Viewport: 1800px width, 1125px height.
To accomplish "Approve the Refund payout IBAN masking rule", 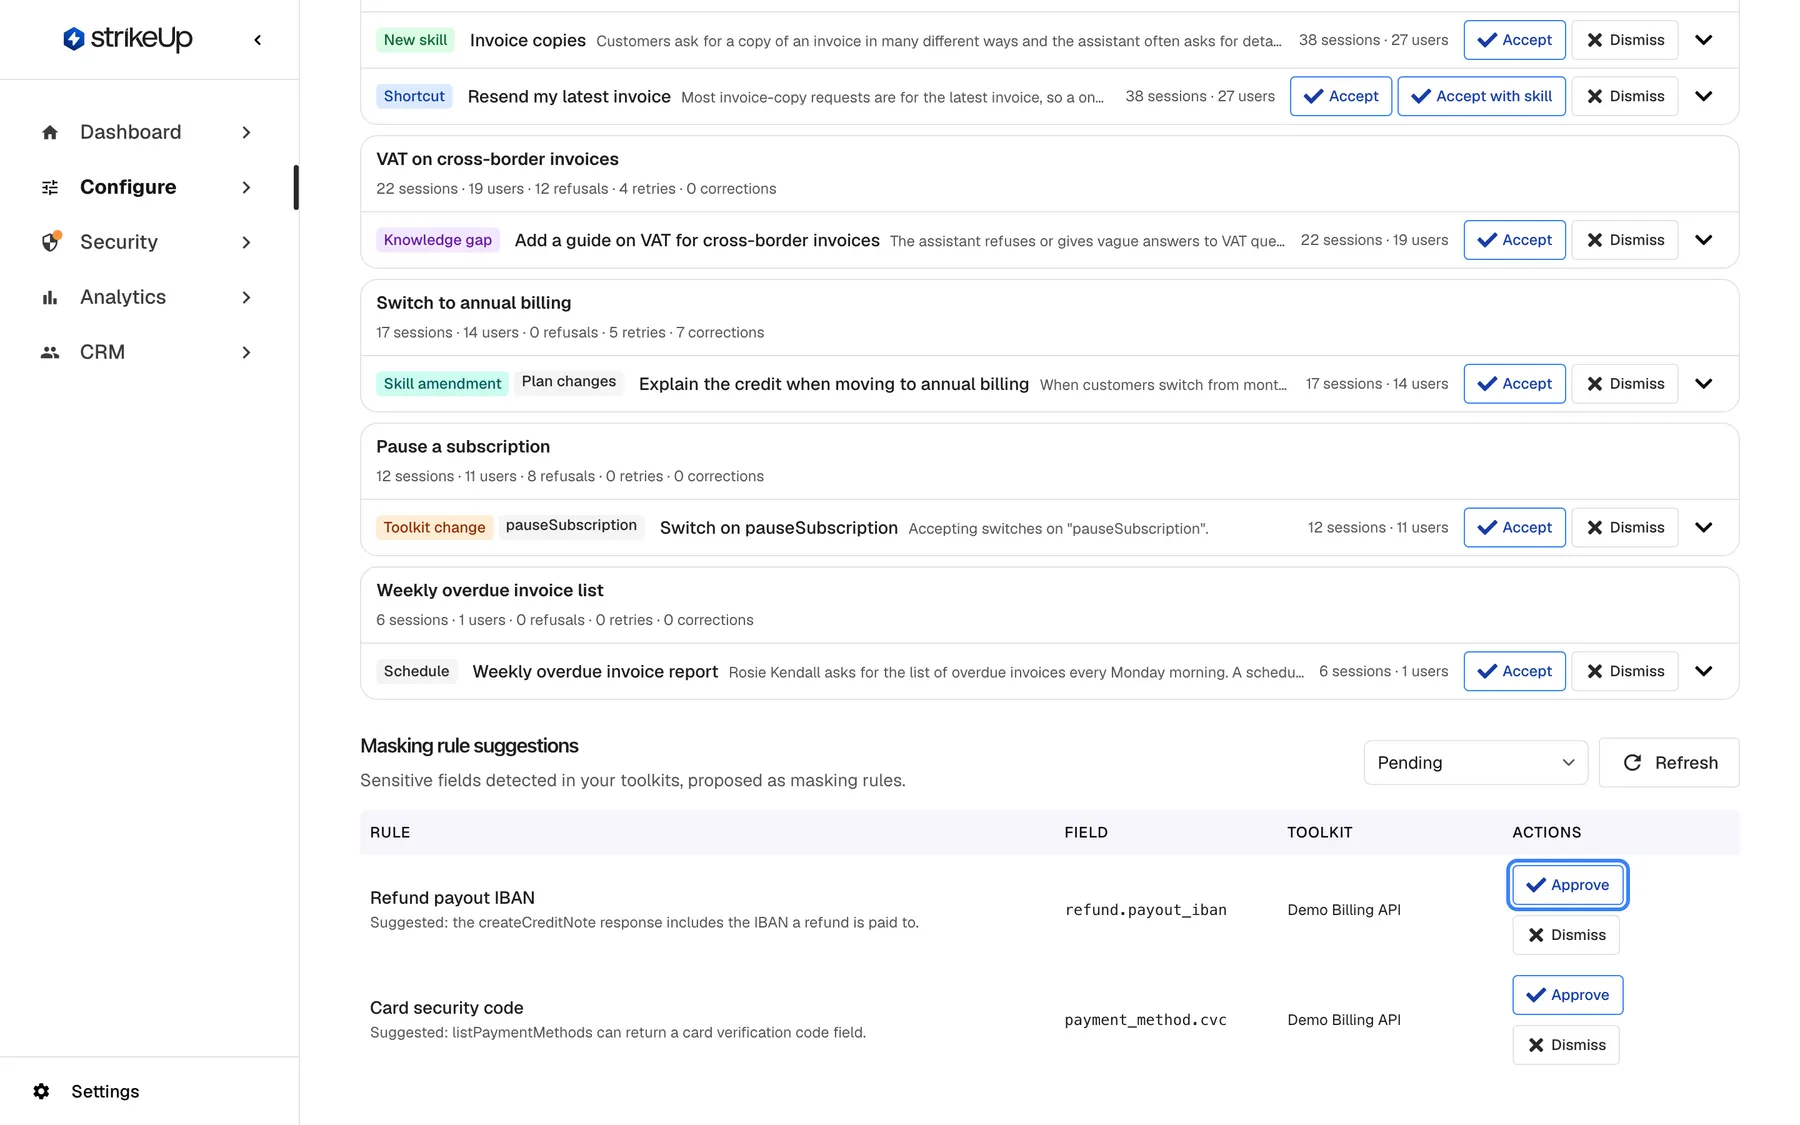I will point(1567,885).
